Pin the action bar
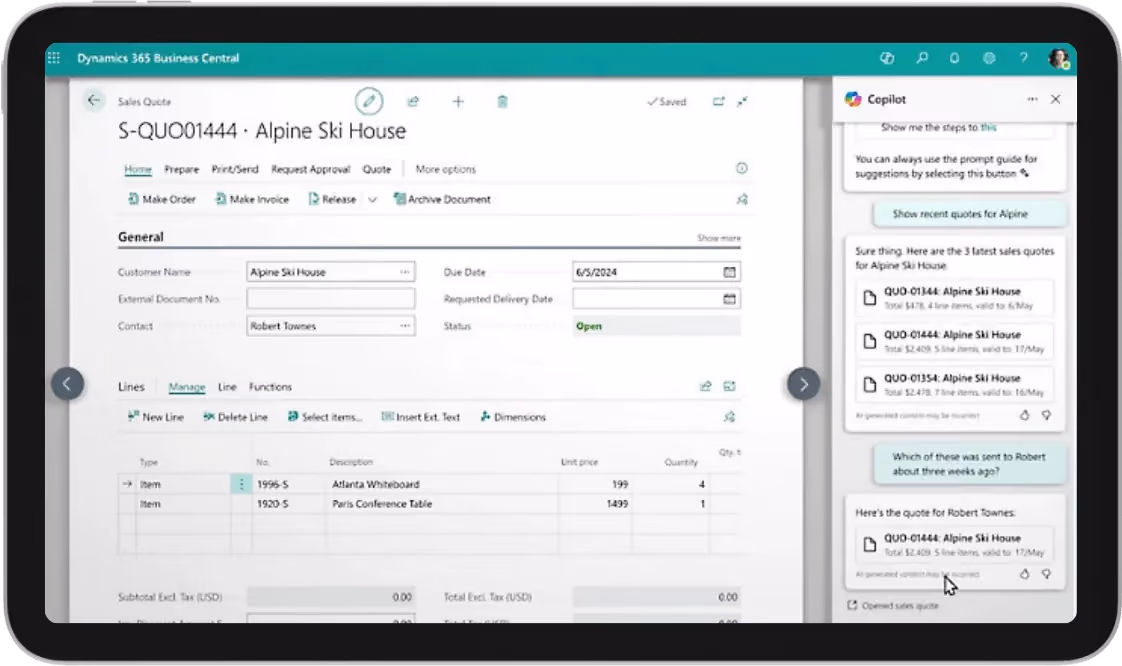This screenshot has width=1122, height=666. (742, 200)
